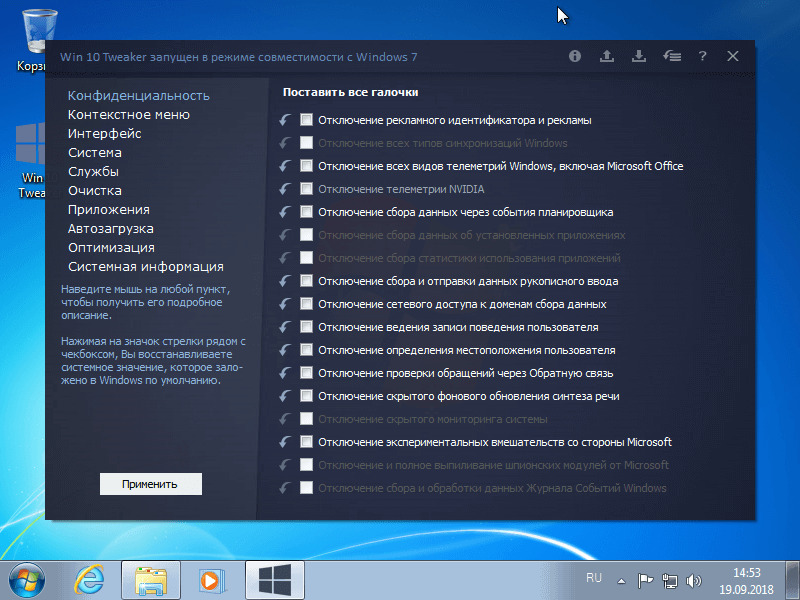Switch to the Система section

[95, 153]
